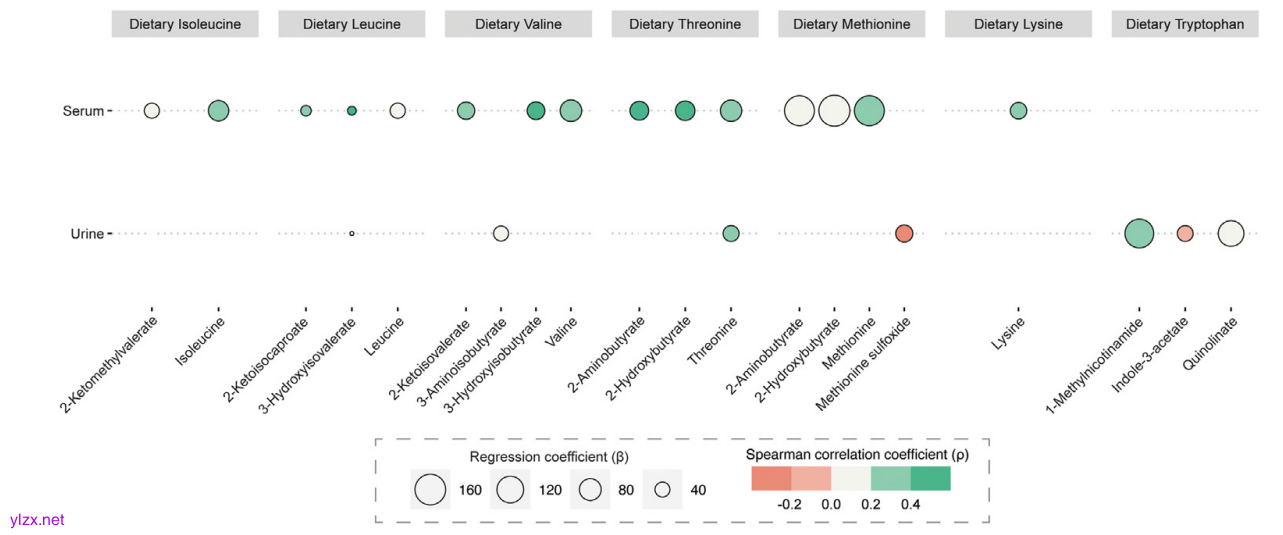
Task: Click the Serum Methionine green bubble
Action: pyautogui.click(x=870, y=111)
